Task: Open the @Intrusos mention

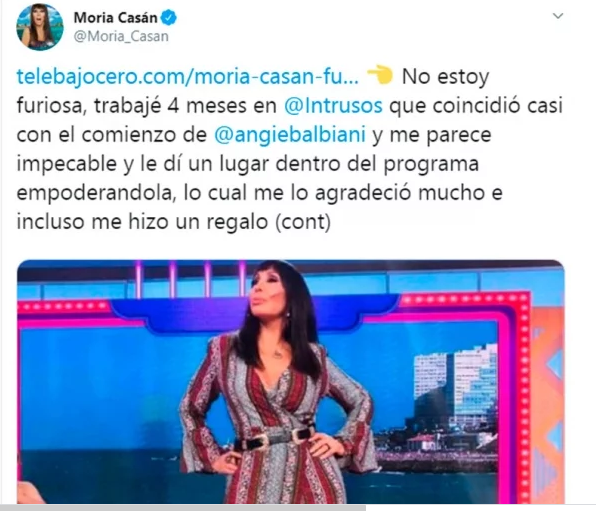Action: click(x=333, y=105)
